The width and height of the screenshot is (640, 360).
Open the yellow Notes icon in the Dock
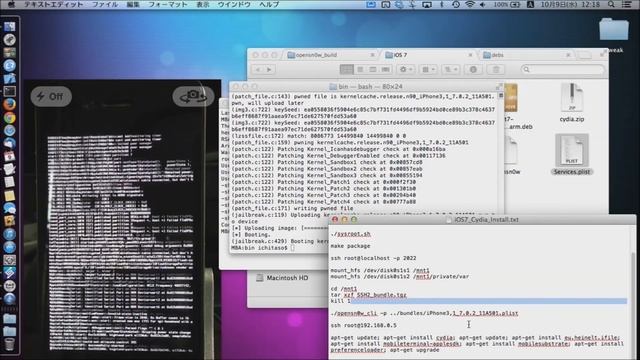(x=9, y=195)
